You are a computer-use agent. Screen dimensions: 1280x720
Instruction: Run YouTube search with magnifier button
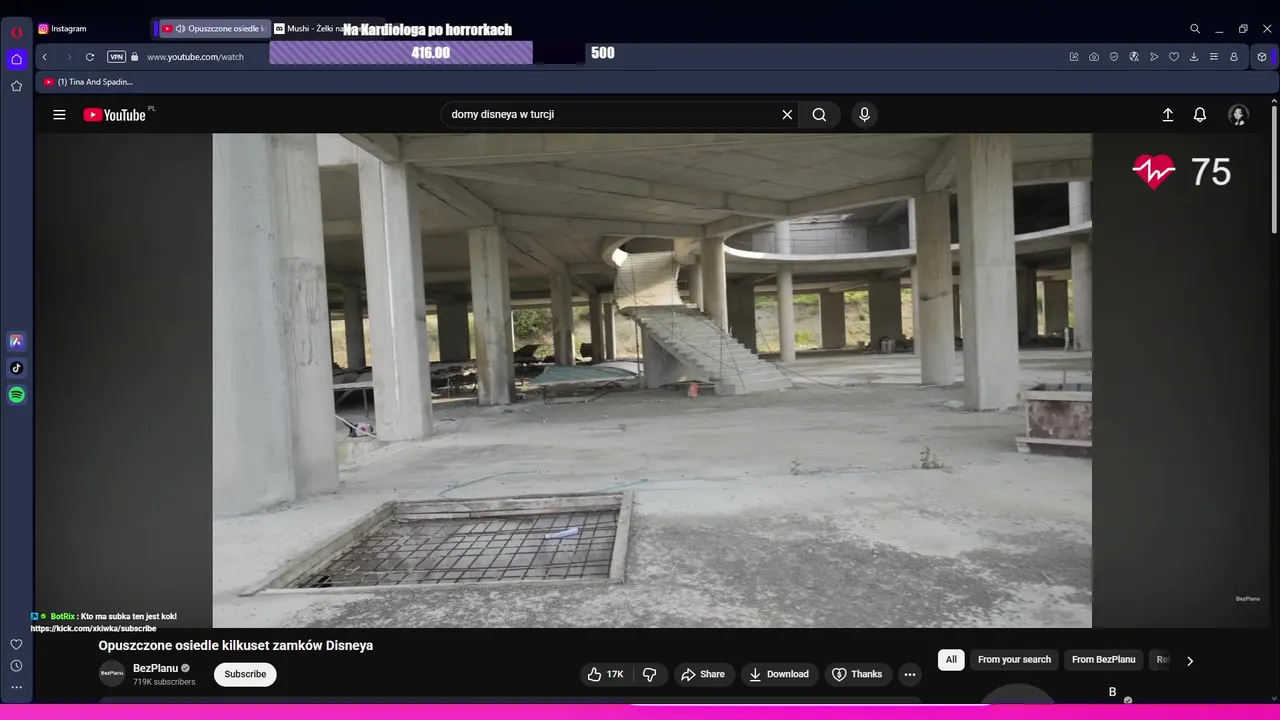point(819,115)
